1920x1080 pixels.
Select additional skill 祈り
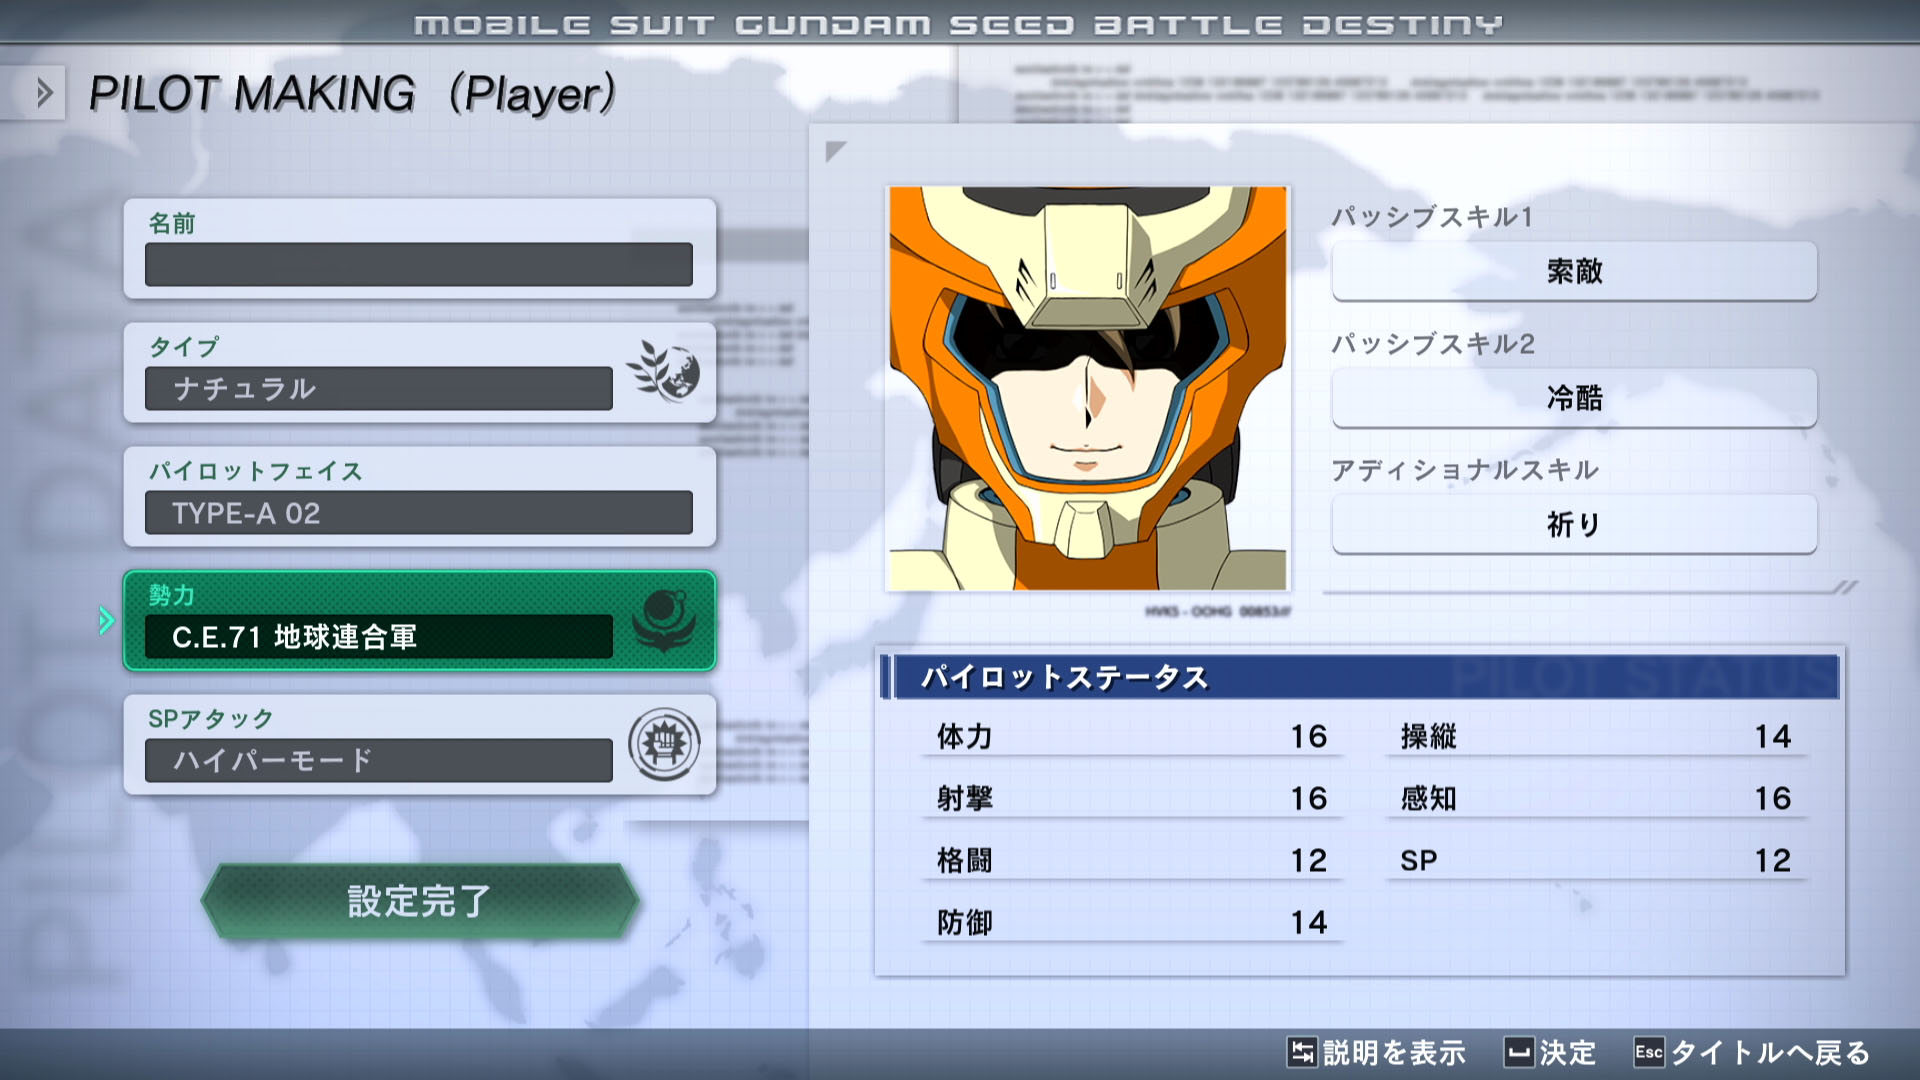click(1573, 524)
